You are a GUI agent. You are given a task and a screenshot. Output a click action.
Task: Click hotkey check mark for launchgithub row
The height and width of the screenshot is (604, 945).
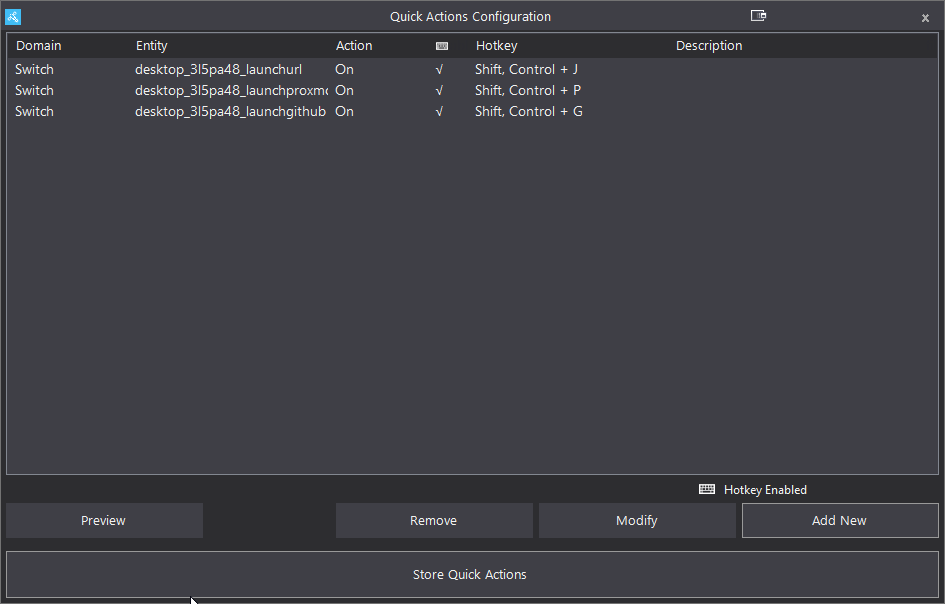point(439,112)
